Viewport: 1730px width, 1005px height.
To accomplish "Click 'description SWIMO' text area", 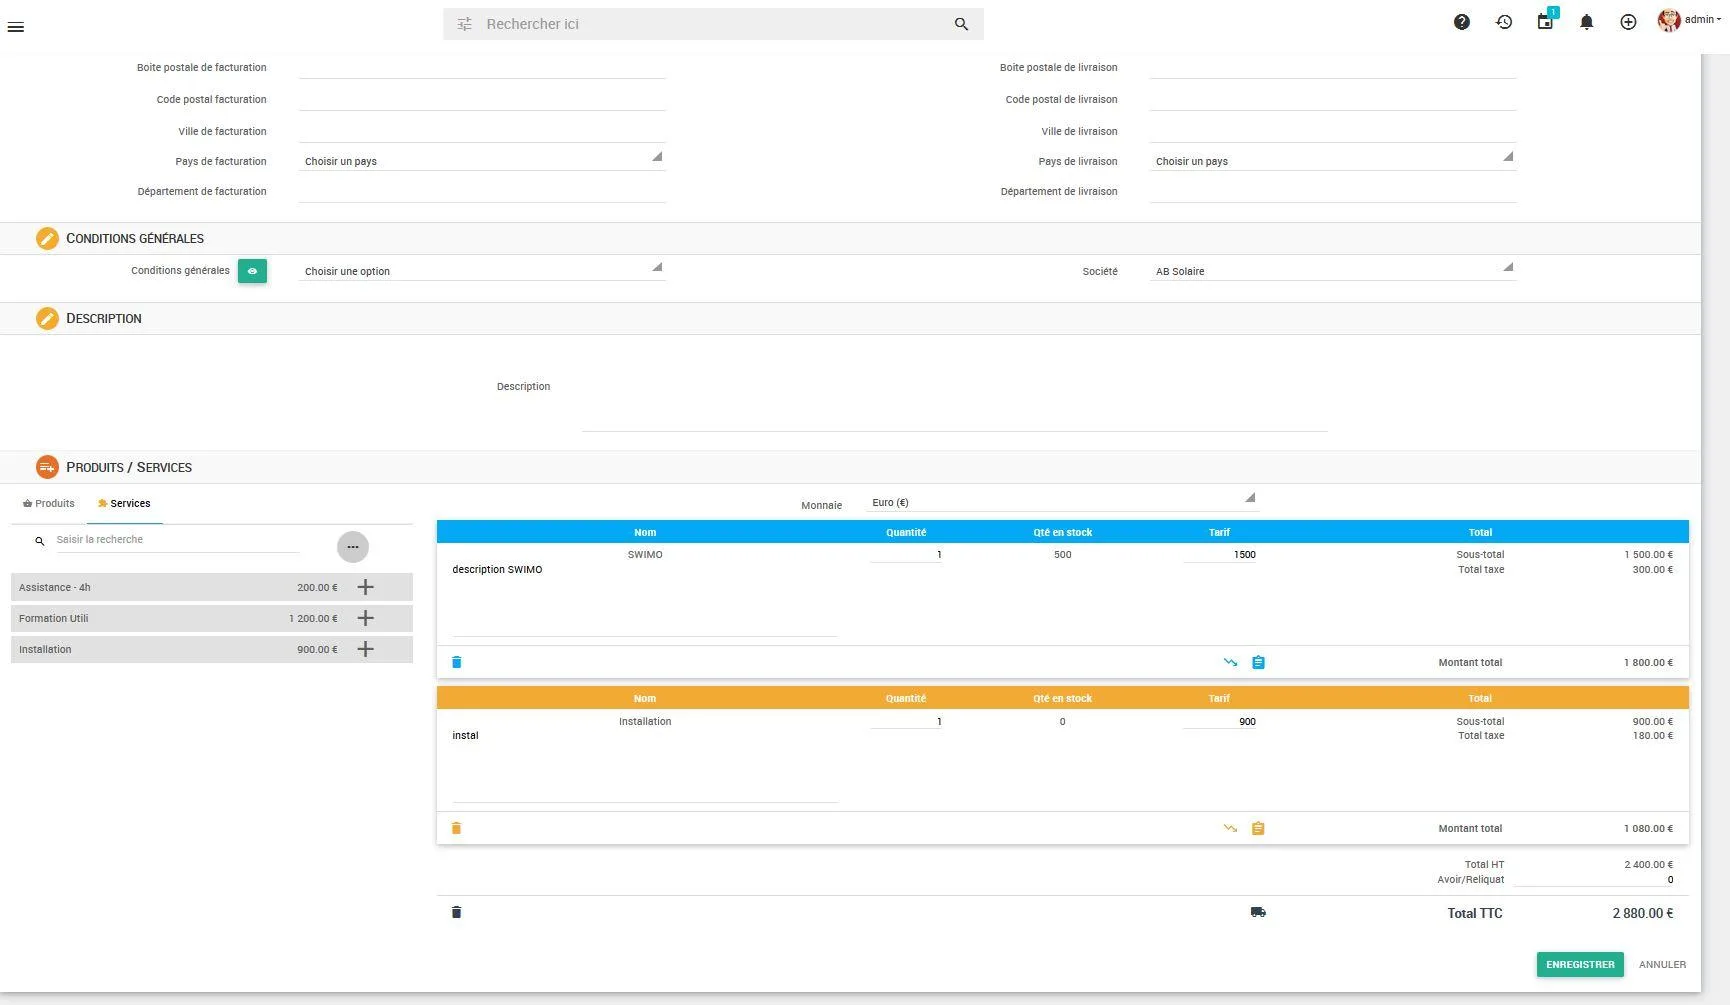I will [x=645, y=599].
